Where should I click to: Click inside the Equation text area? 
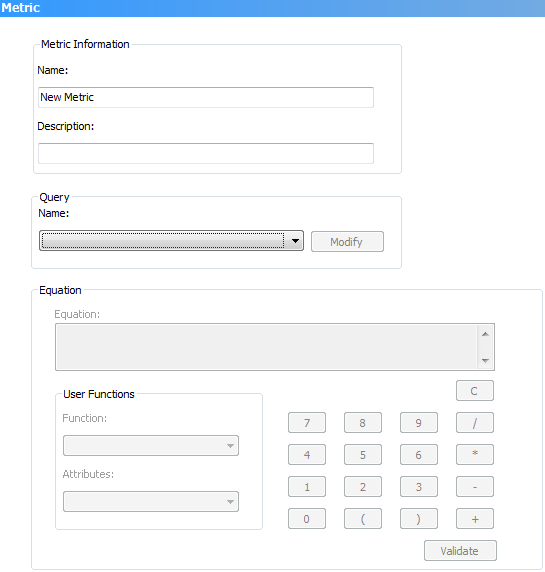(266, 347)
